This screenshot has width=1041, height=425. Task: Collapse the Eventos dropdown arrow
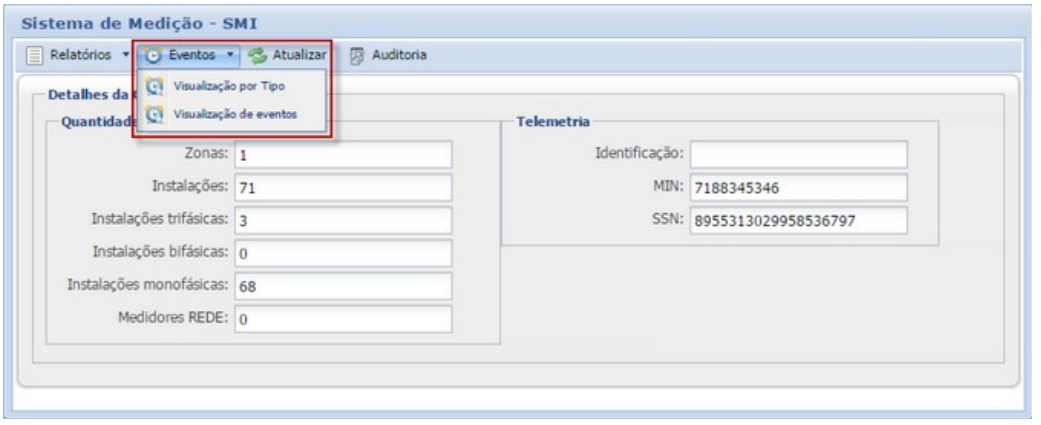tap(230, 53)
